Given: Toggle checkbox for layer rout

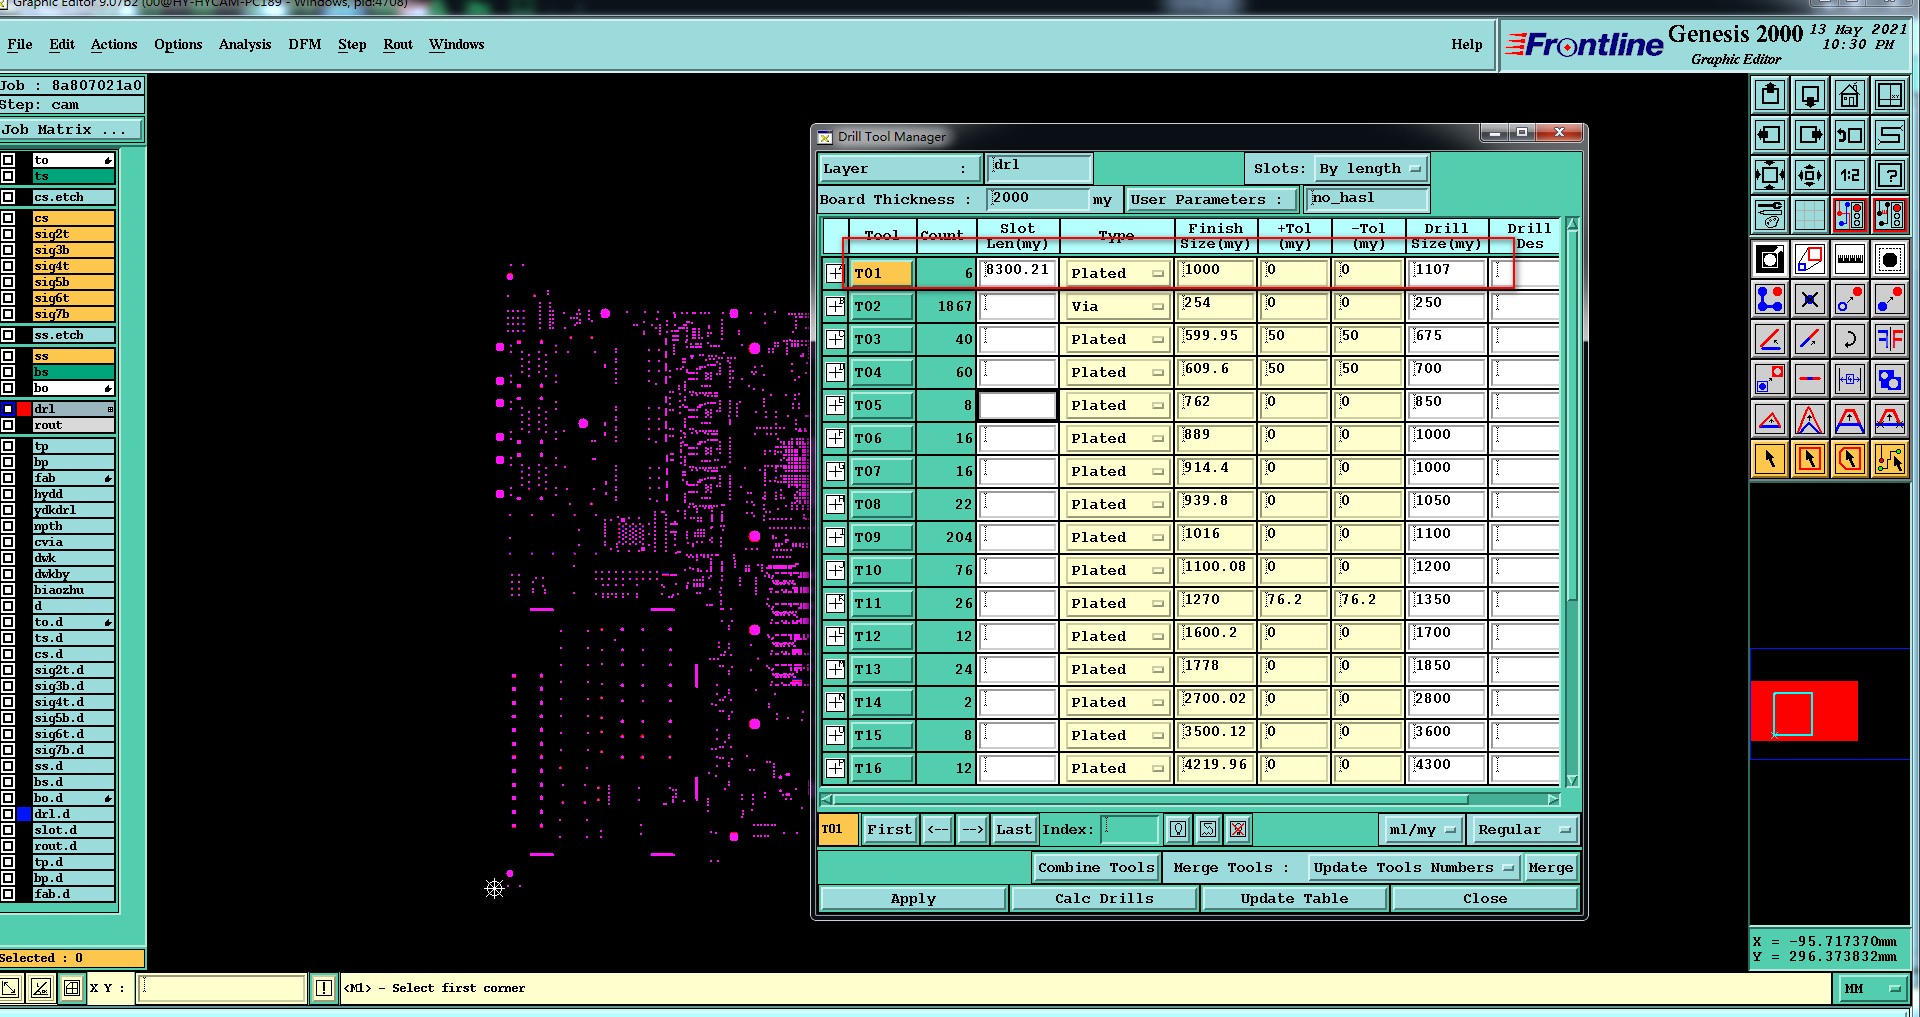Looking at the screenshot, I should [8, 425].
